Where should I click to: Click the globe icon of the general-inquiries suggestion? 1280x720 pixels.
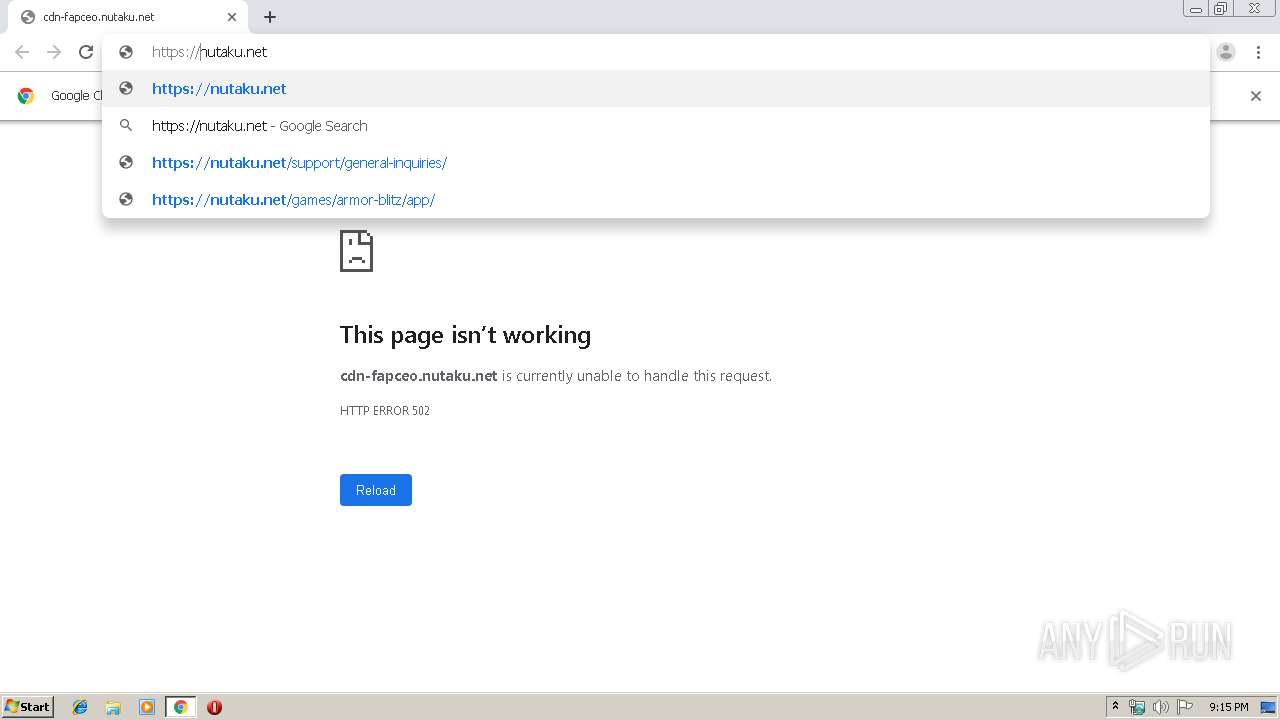click(x=126, y=163)
